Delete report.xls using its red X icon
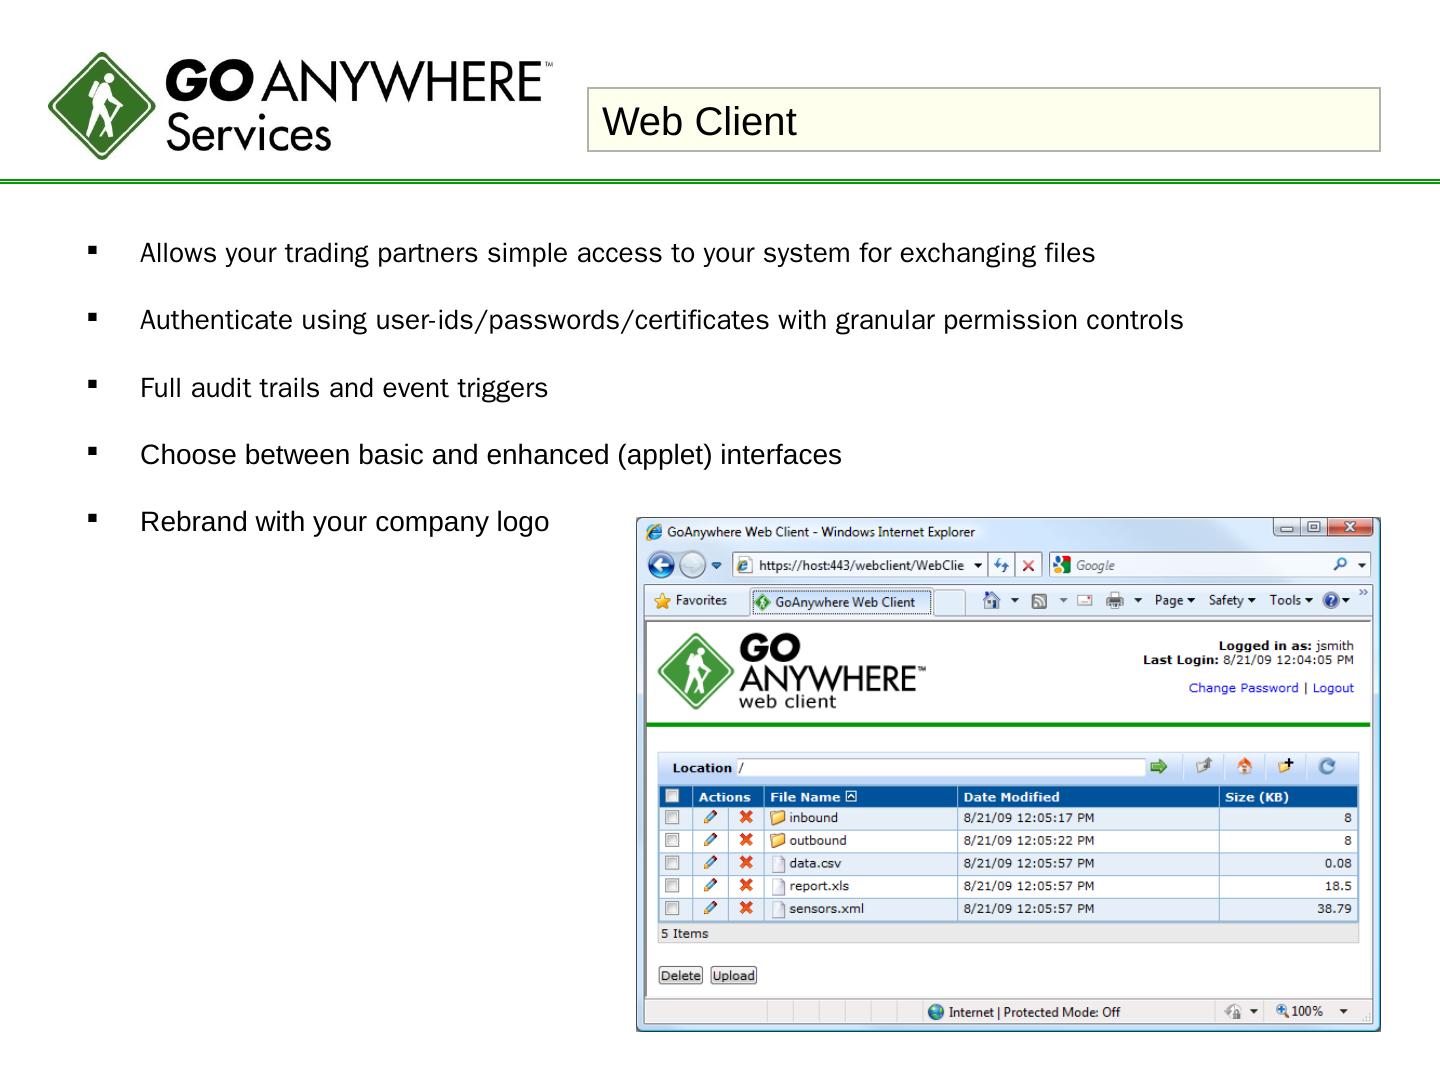 click(746, 886)
